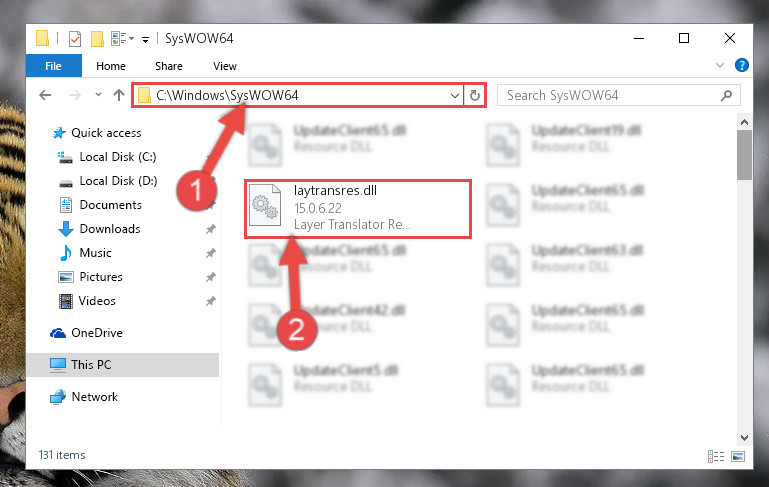Open the recent locations dropdown
This screenshot has width=769, height=487.
98,95
